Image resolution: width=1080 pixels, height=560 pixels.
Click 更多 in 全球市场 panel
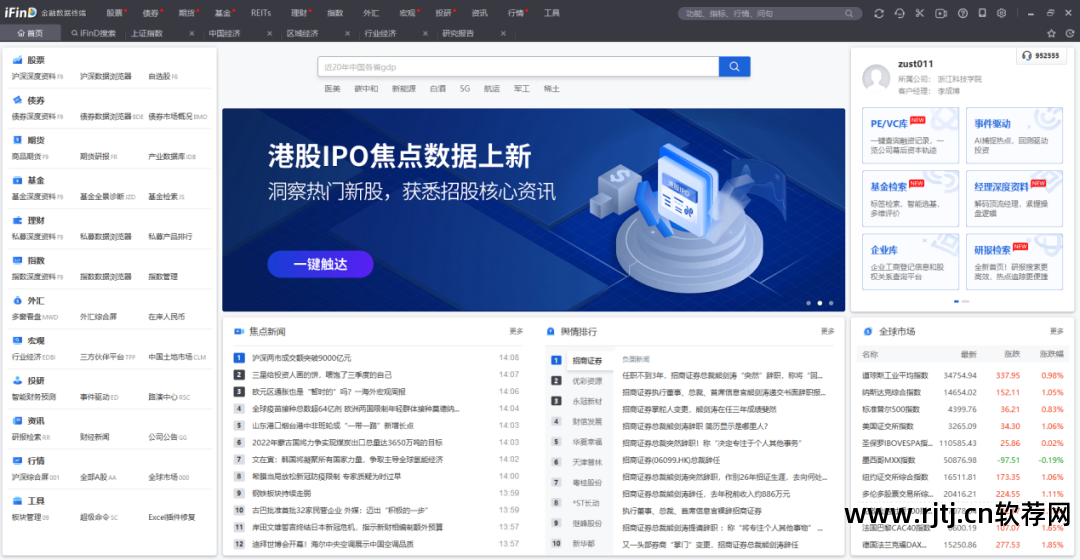pyautogui.click(x=1057, y=331)
